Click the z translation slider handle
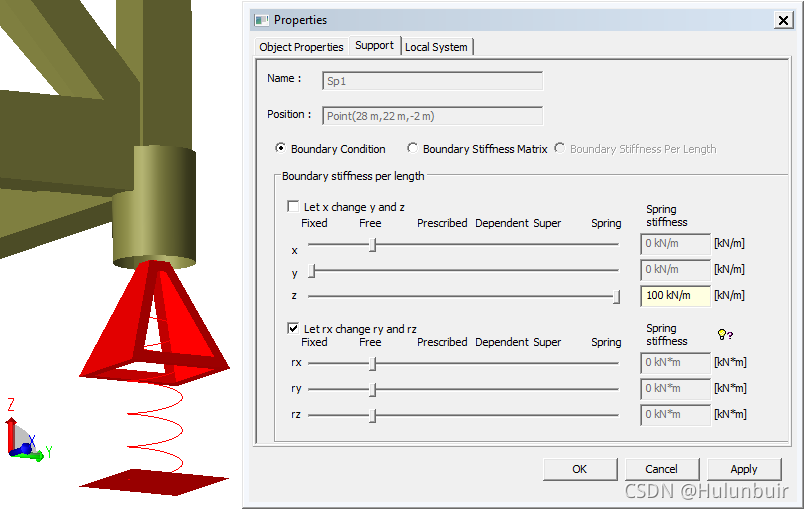This screenshot has width=804, height=509. [617, 297]
